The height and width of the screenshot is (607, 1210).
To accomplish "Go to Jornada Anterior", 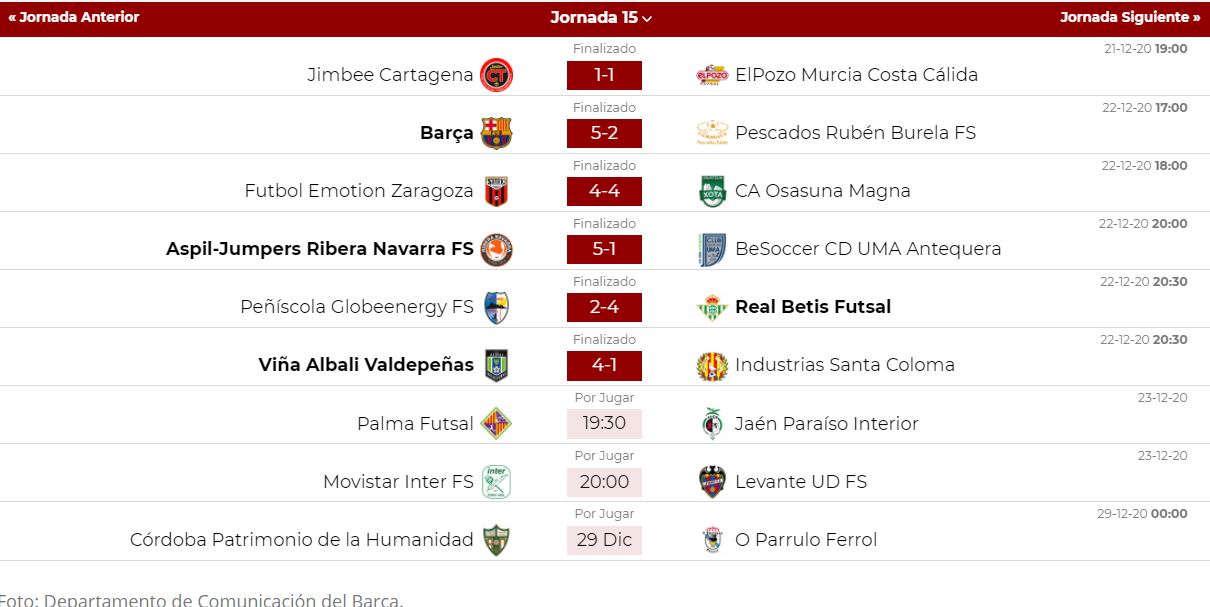I will [x=74, y=18].
